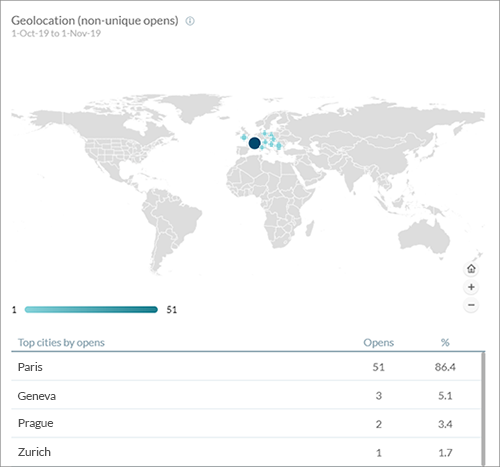This screenshot has height=467, width=500.
Task: Click the 1-Oct-19 to 1-Nov-19 date range
Action: tap(56, 33)
